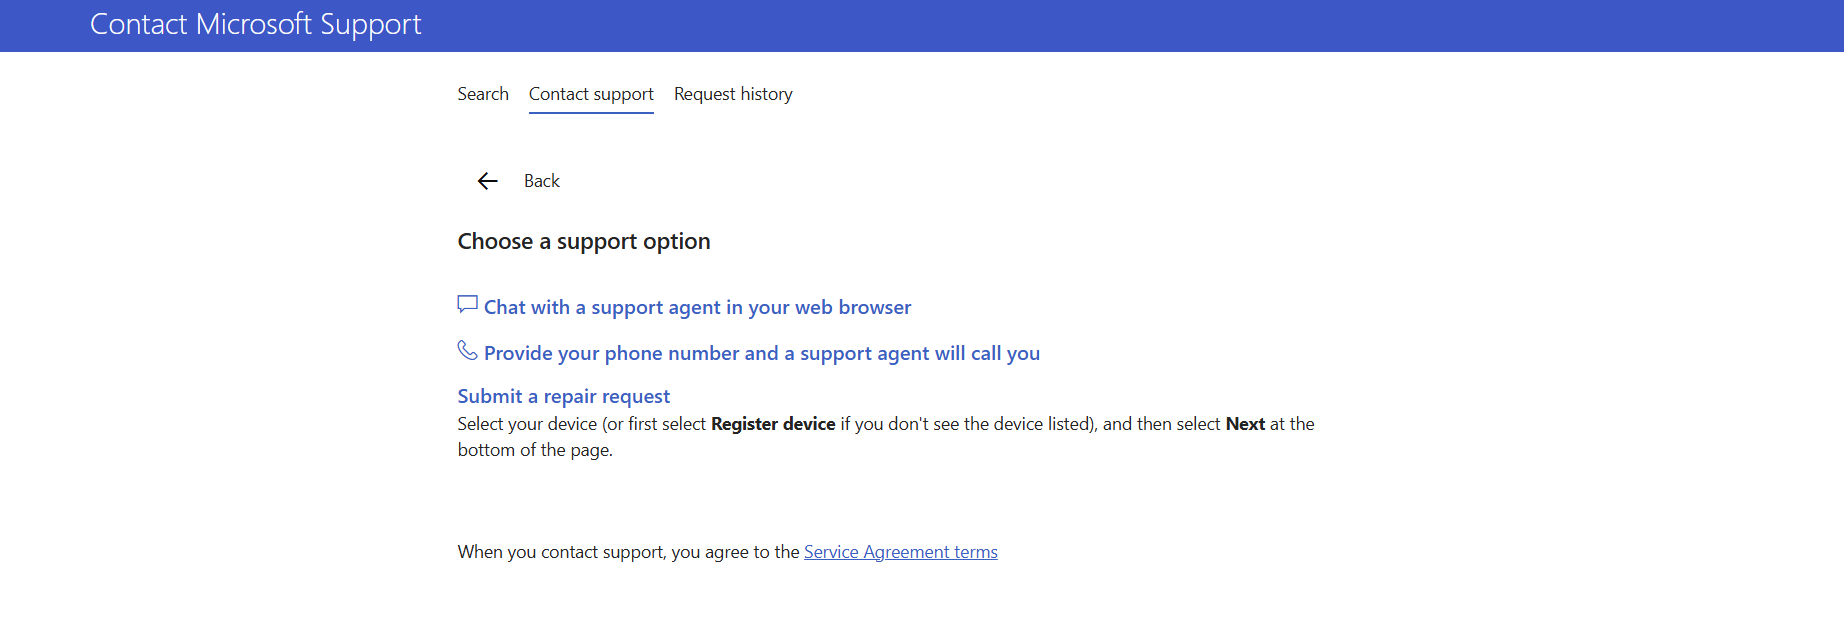This screenshot has width=1844, height=627.
Task: Open the Service Agreement terms link
Action: tap(900, 552)
